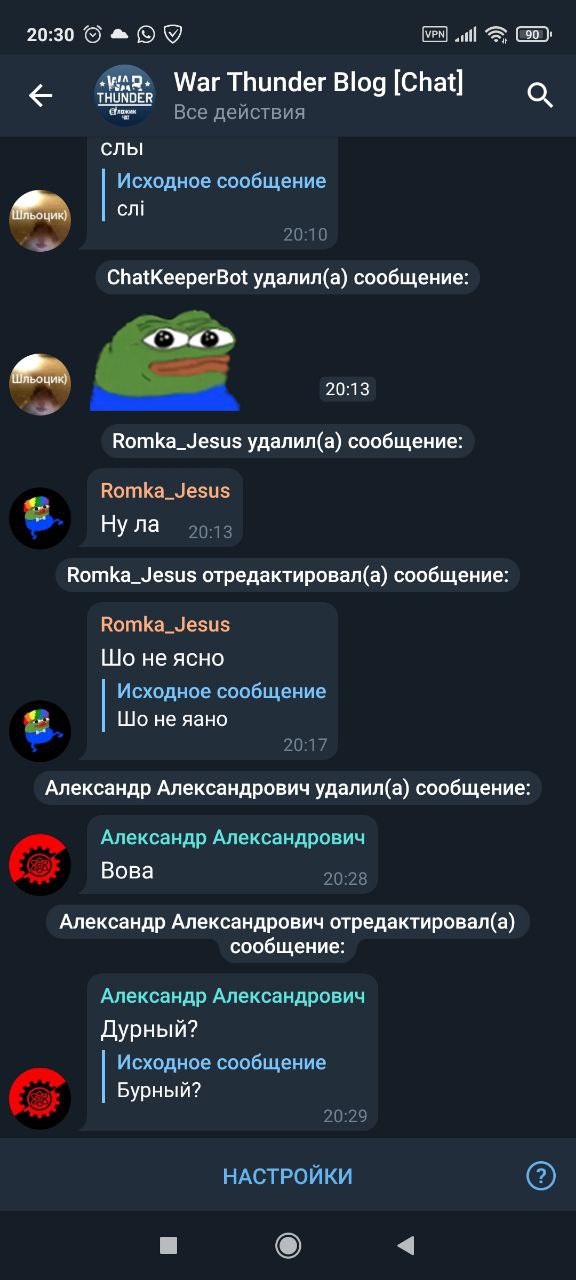Open search with magnifier icon
576x1280 pixels.
tap(540, 96)
